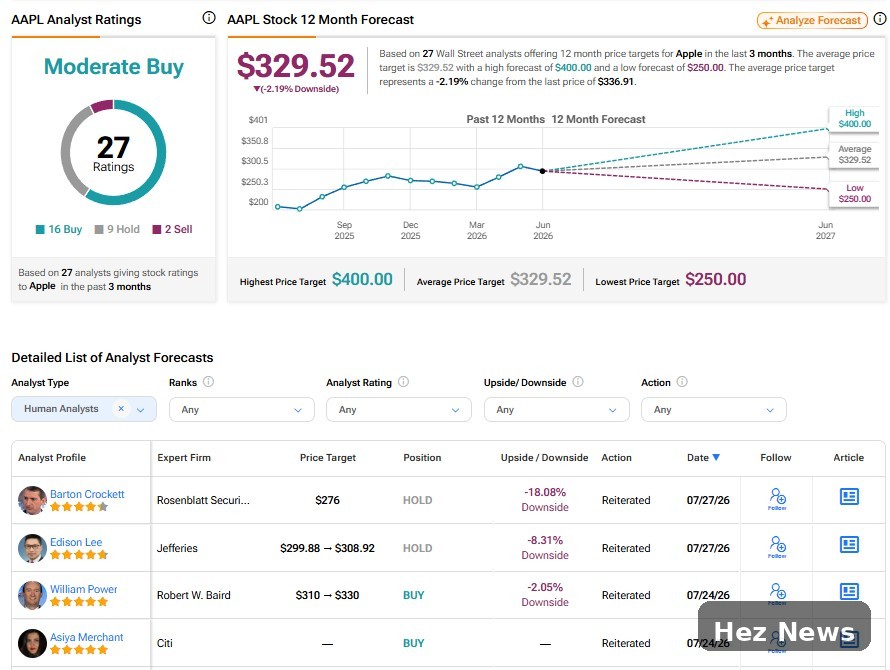This screenshot has height=670, width=890.
Task: Open the article icon for William Power
Action: coord(849,592)
